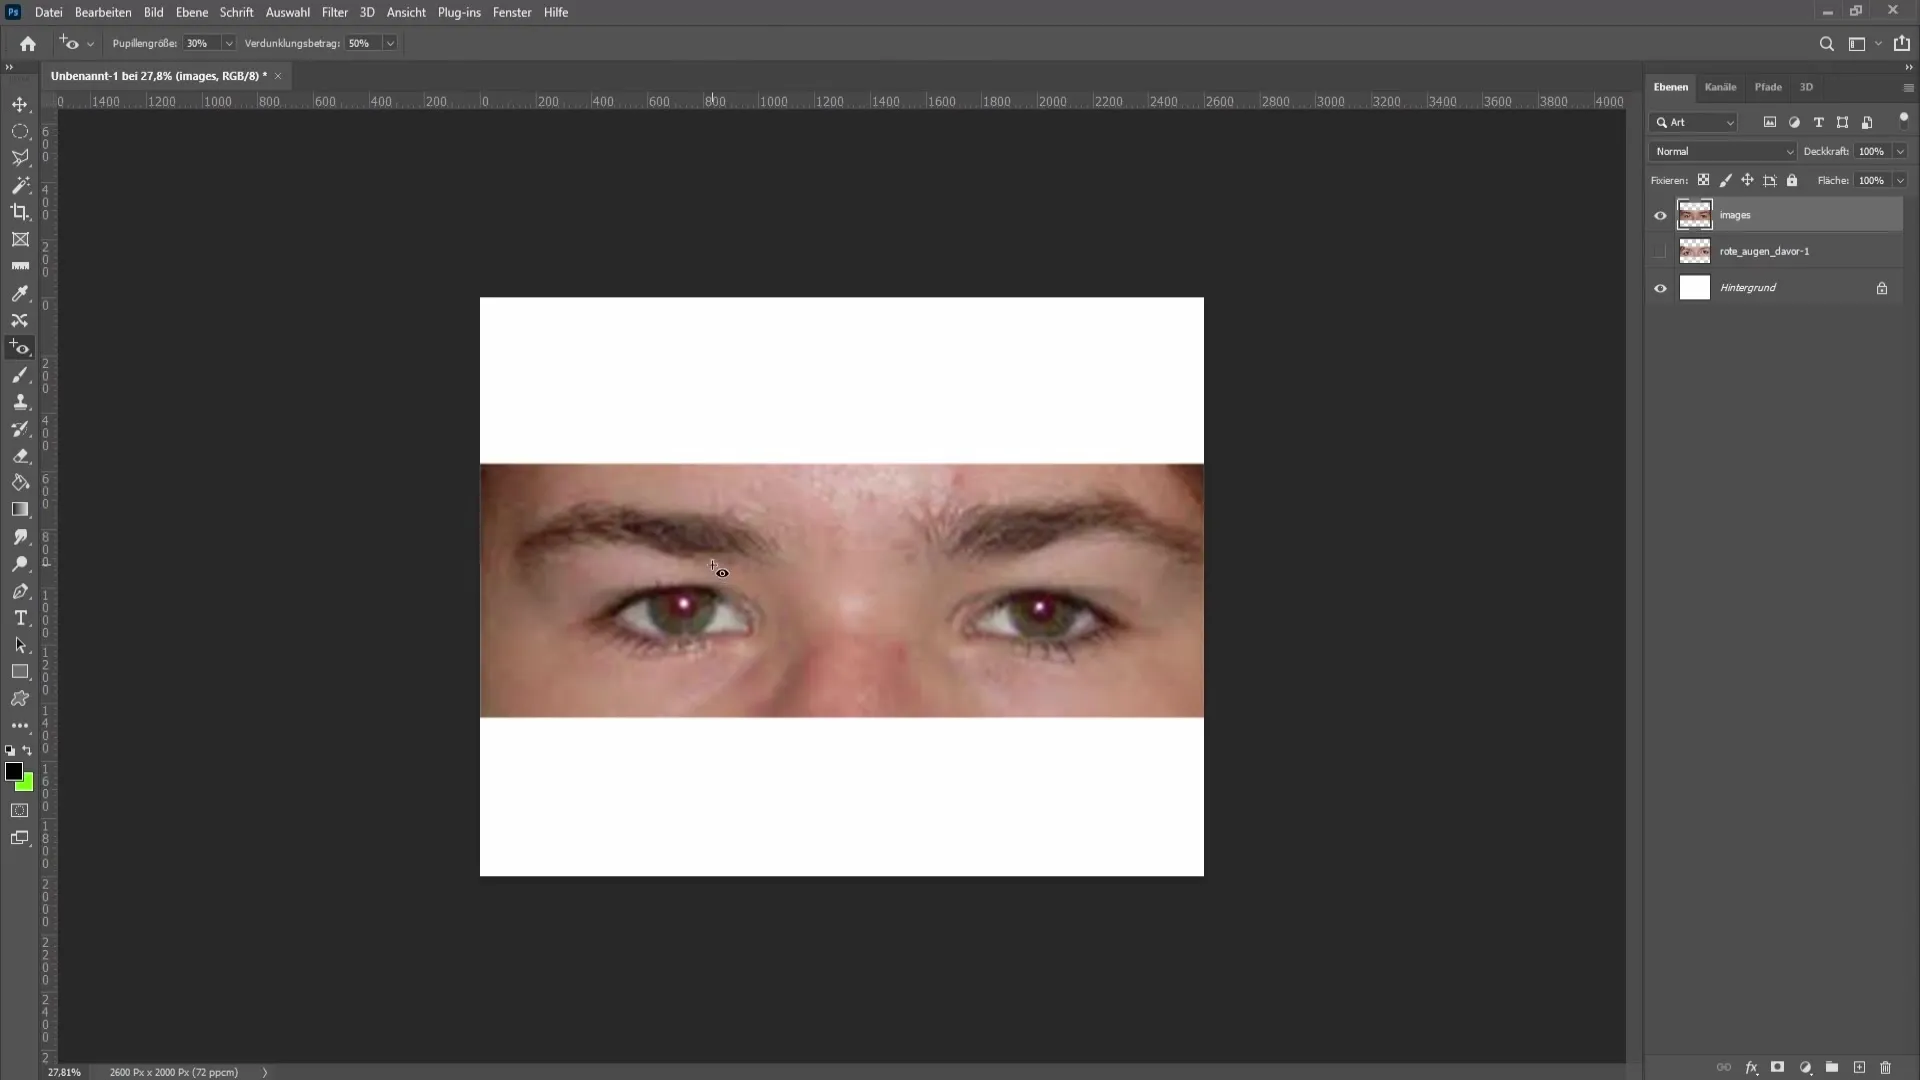Select the Crop tool
Image resolution: width=1920 pixels, height=1080 pixels.
[x=20, y=212]
